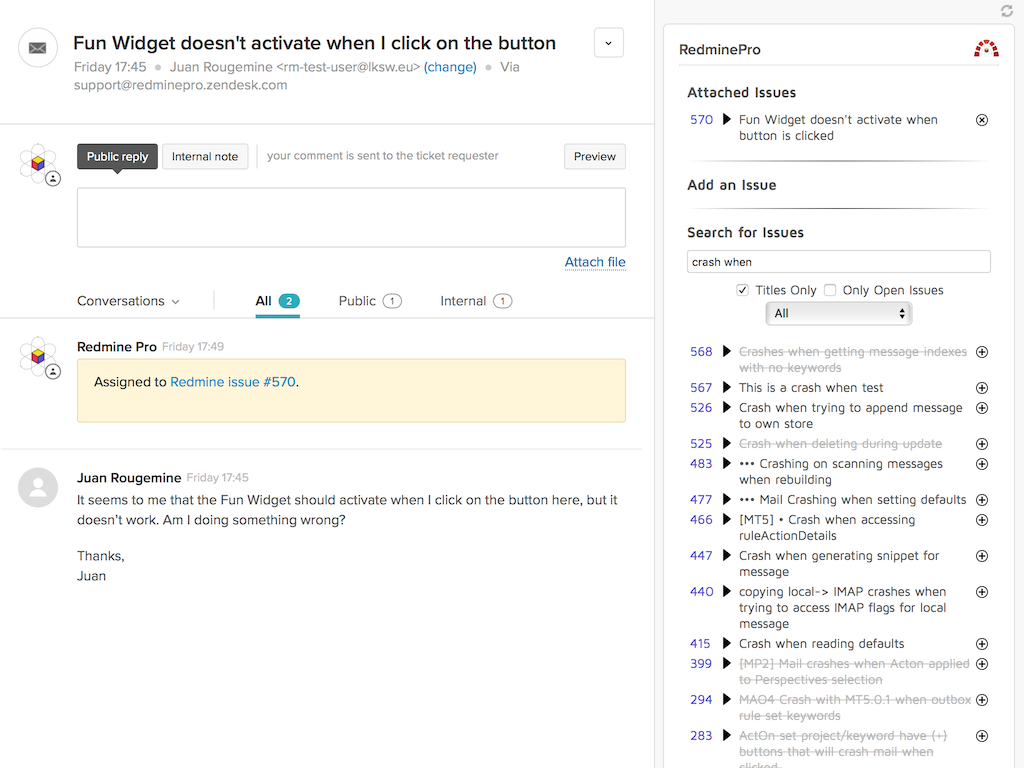Screen dimensions: 1024x768
Task: Click the email channel icon beside the subject
Action: [37, 47]
